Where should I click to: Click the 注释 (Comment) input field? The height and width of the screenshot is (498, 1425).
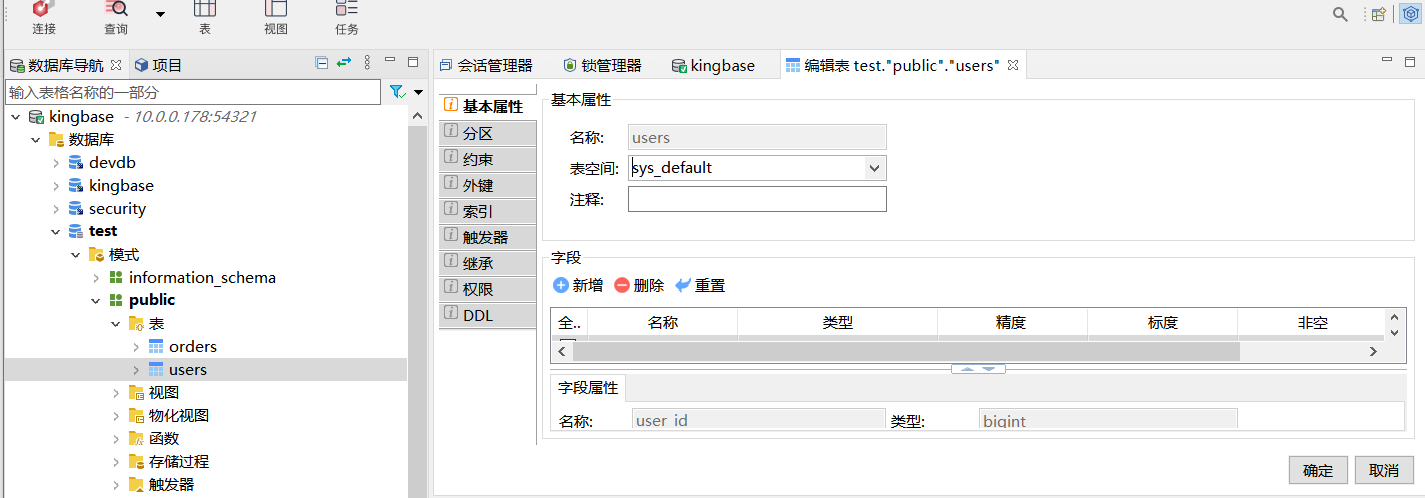(x=757, y=199)
